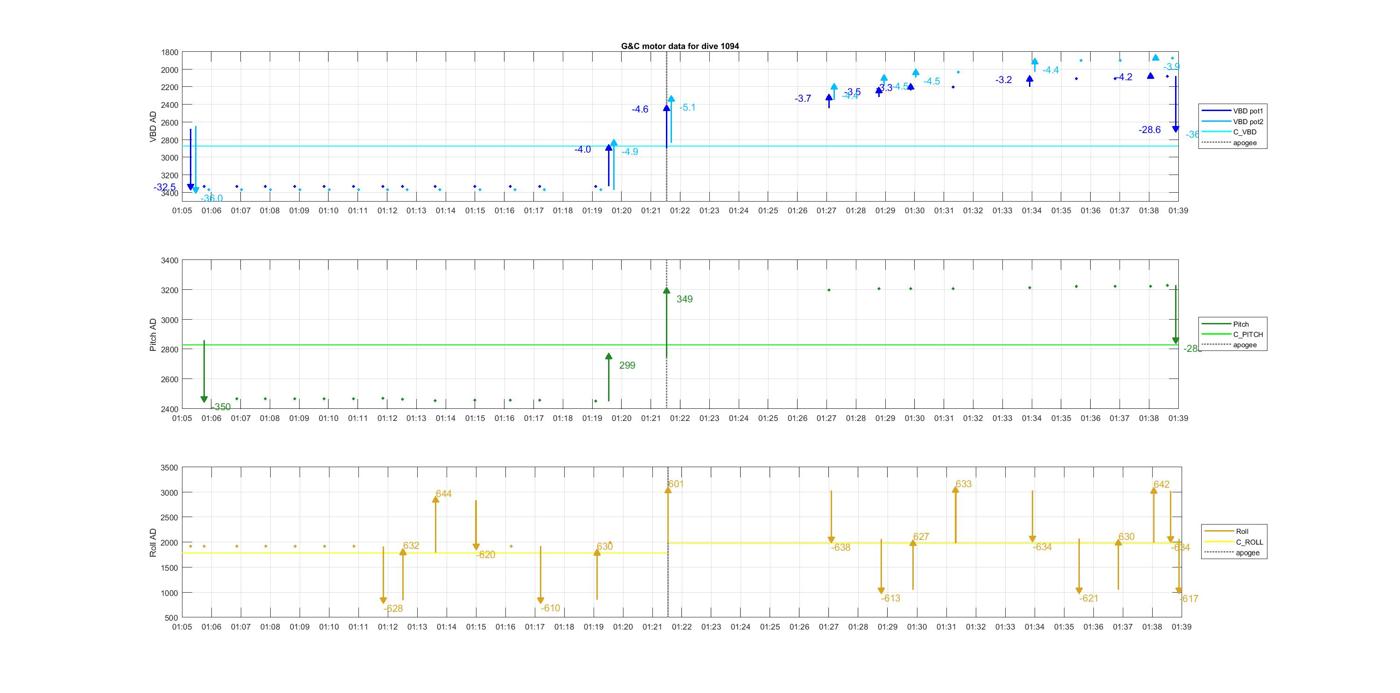Click the "-4.2" VBD data label
Viewport: 1400px width, 693px height.
(x=1125, y=77)
